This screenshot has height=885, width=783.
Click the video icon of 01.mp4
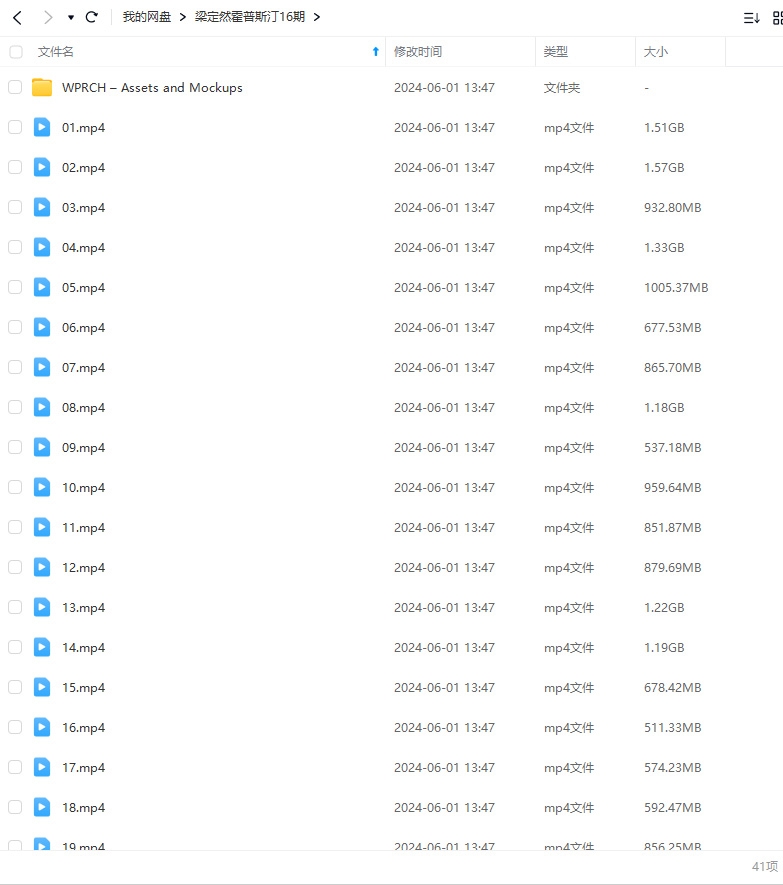click(41, 127)
